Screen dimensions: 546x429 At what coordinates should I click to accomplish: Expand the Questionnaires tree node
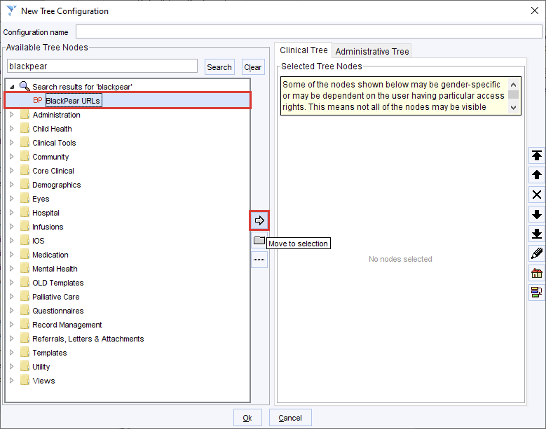(11, 311)
